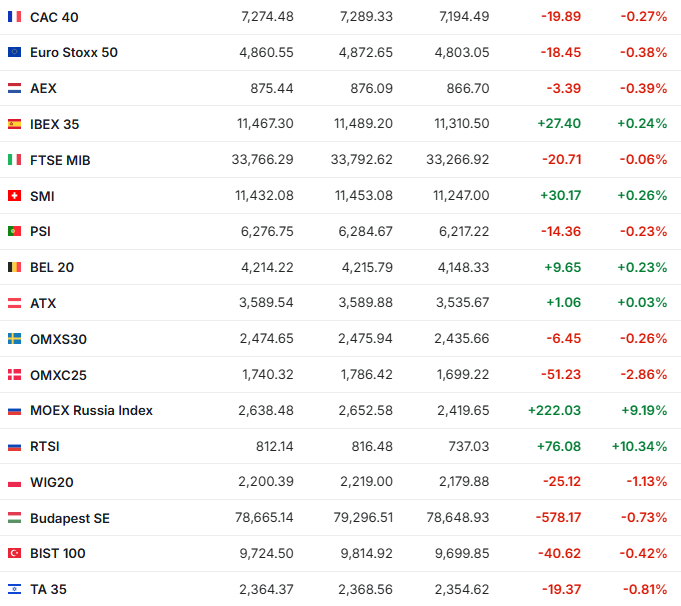Click the Portugal flag icon beside PSI

(x=14, y=231)
